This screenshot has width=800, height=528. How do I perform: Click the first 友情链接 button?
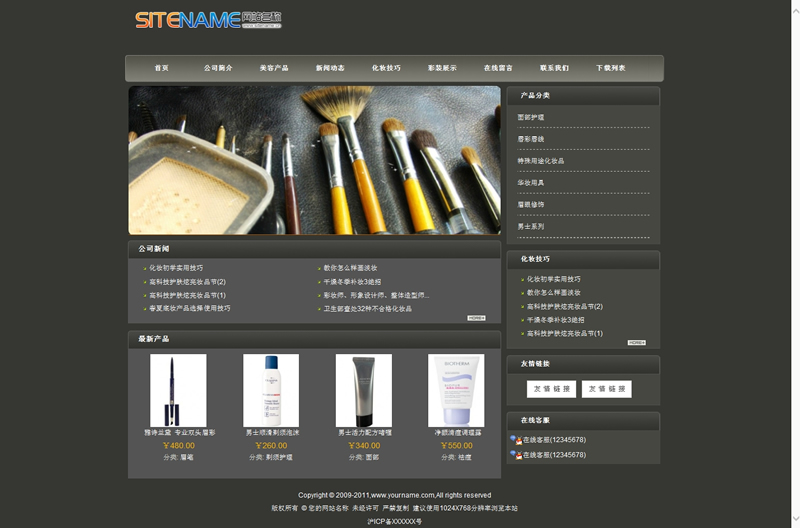point(551,389)
